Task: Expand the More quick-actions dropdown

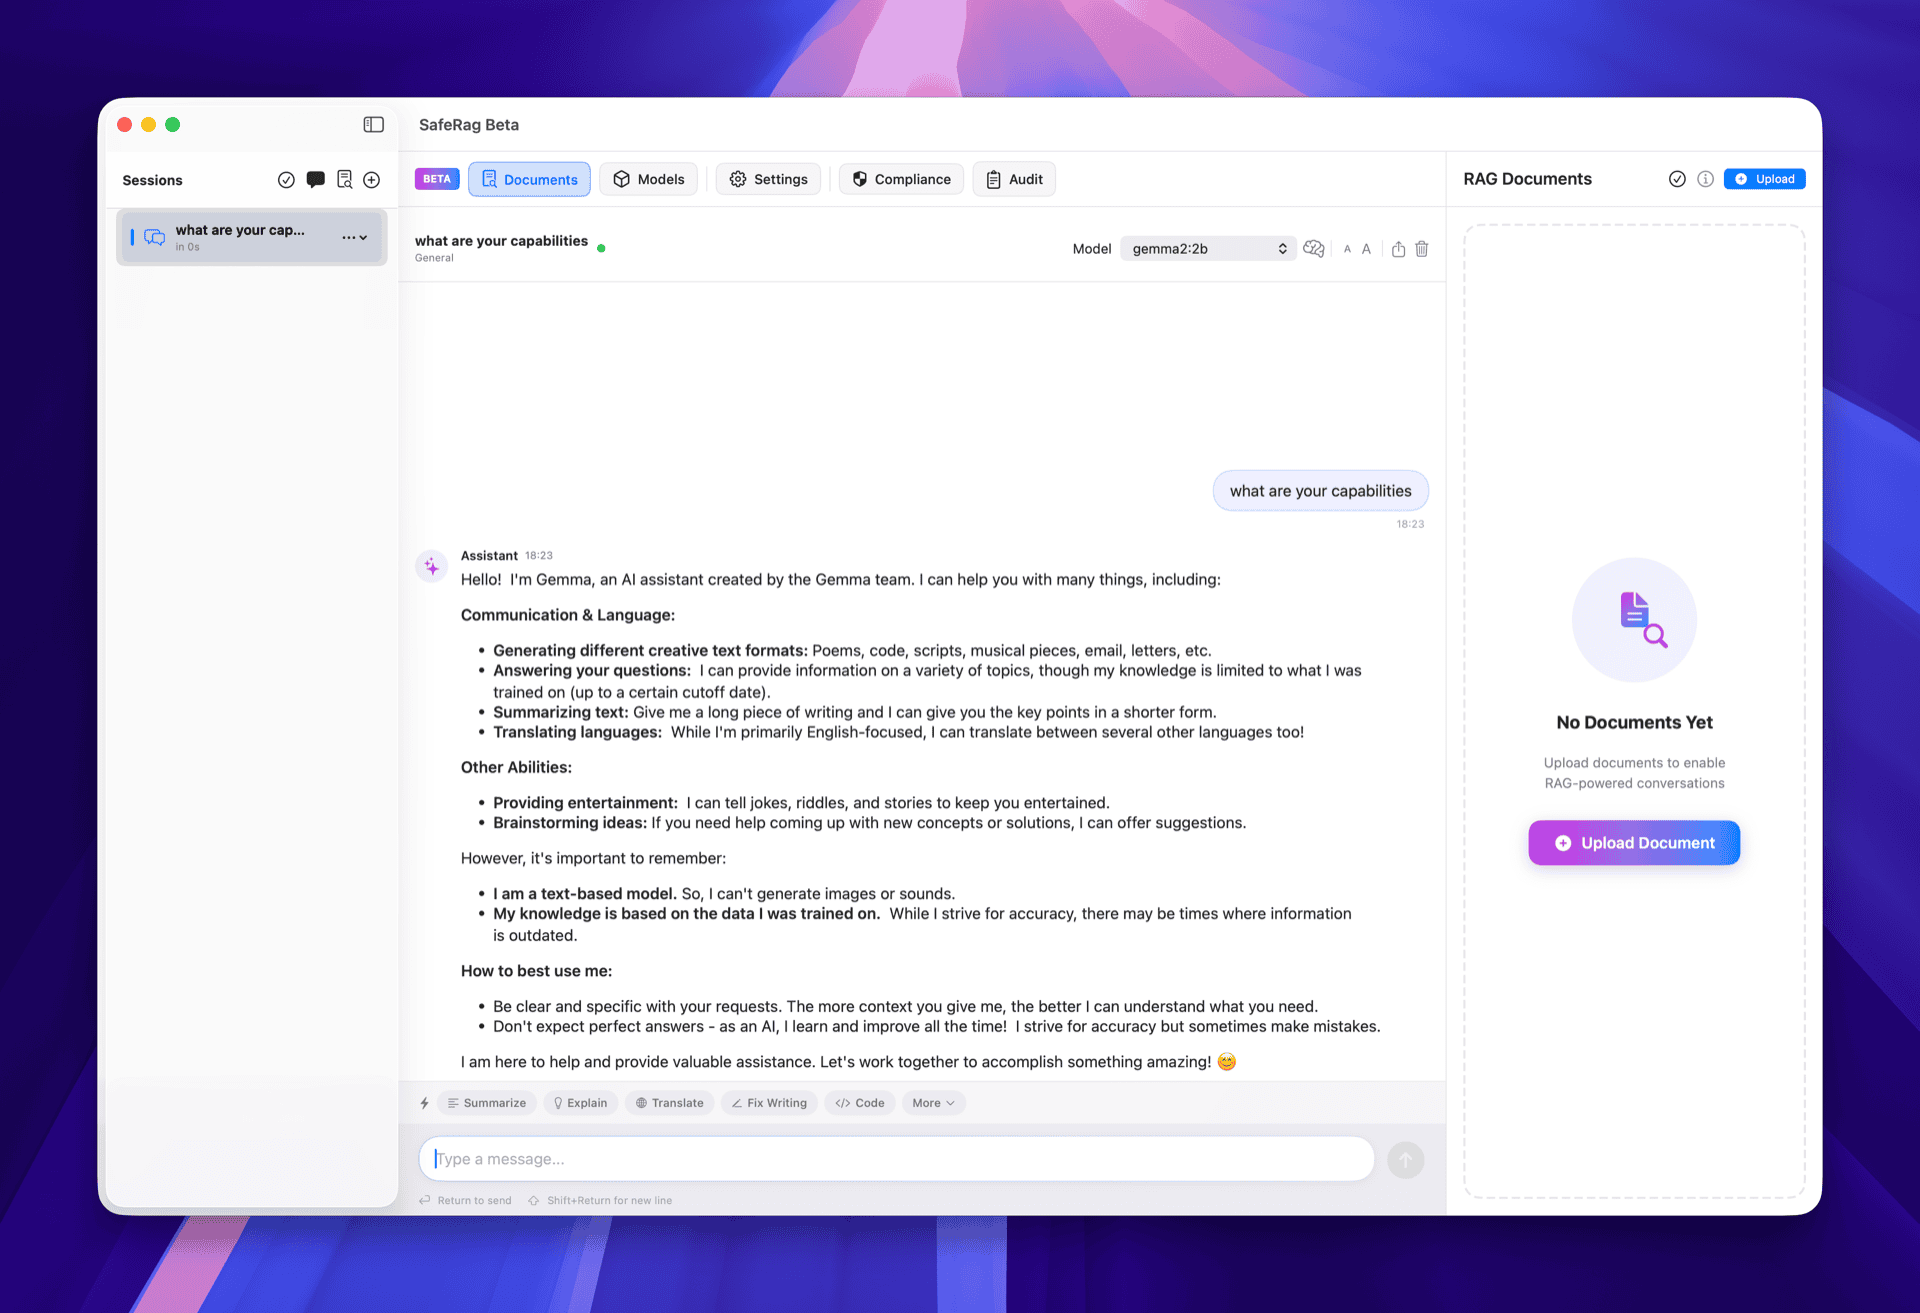Action: click(932, 1102)
